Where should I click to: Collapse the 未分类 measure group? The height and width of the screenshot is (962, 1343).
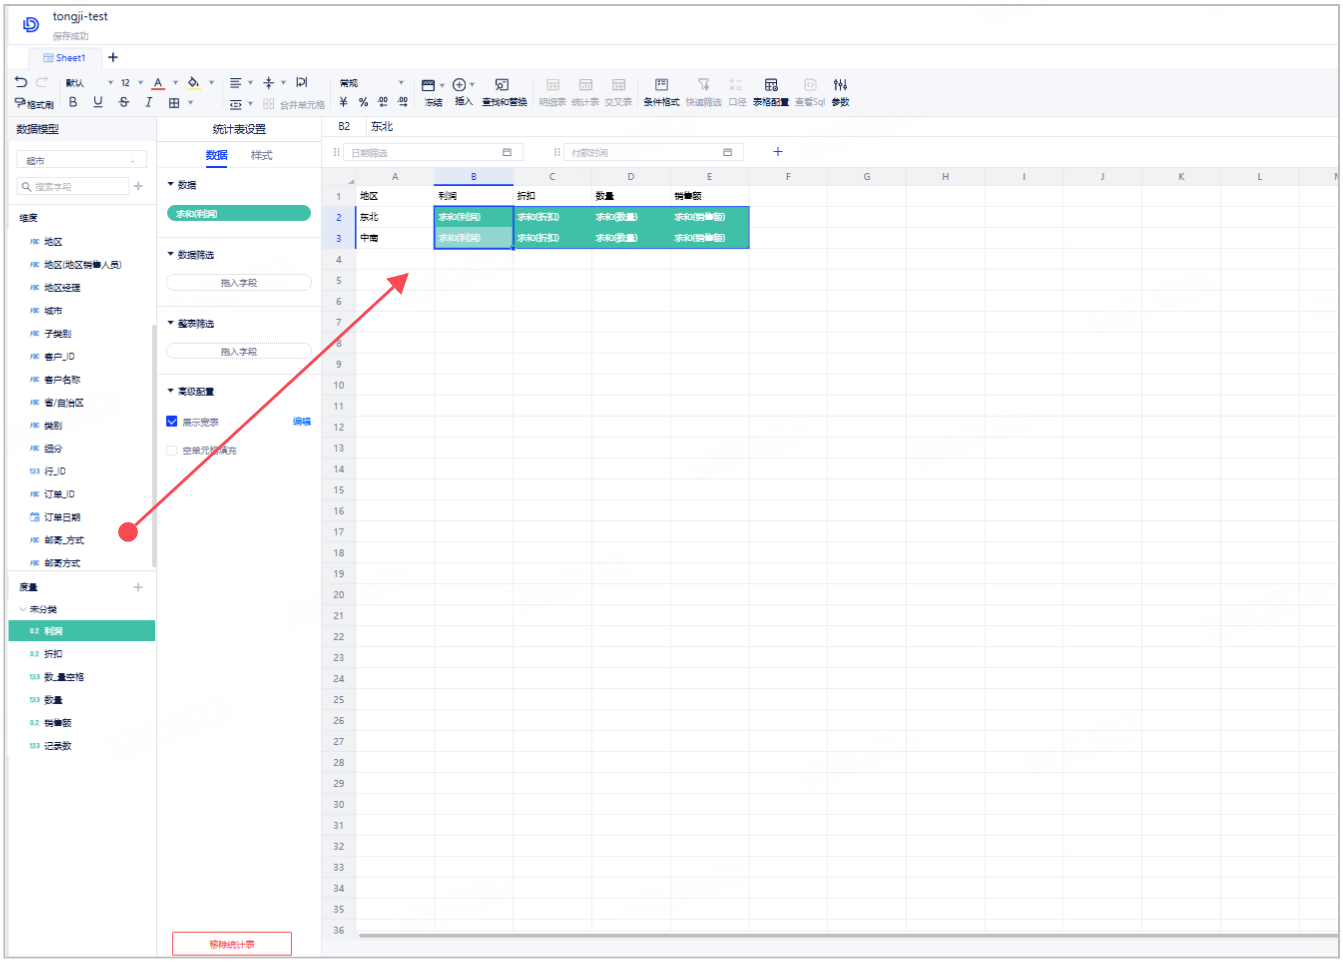23,609
